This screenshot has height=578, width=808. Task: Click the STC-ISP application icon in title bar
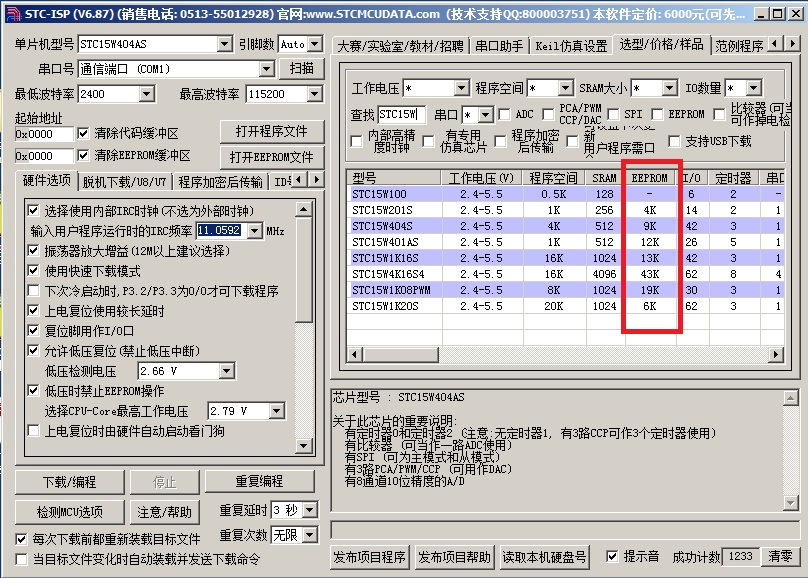tap(13, 14)
